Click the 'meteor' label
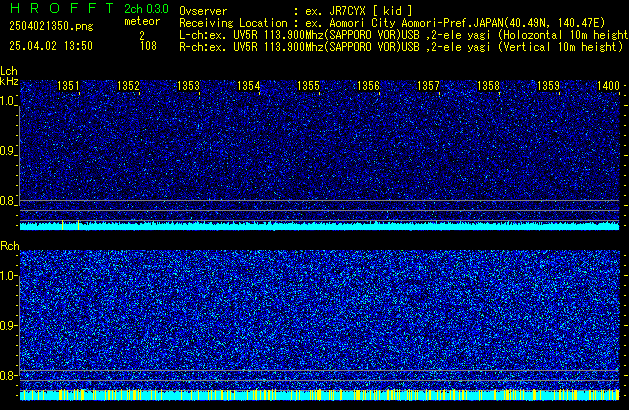The width and height of the screenshot is (629, 410). (142, 21)
